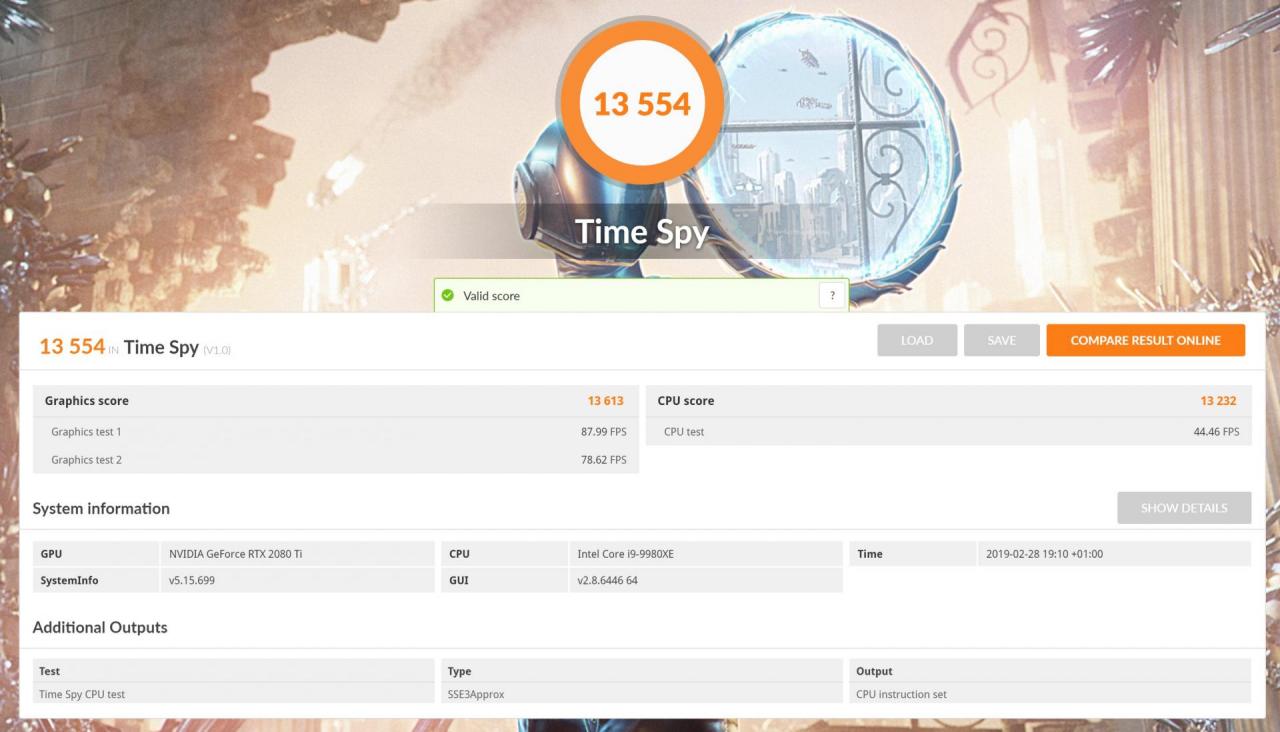This screenshot has height=732, width=1280.
Task: Select Intel Core i9-9980XE value
Action: pyautogui.click(x=626, y=554)
